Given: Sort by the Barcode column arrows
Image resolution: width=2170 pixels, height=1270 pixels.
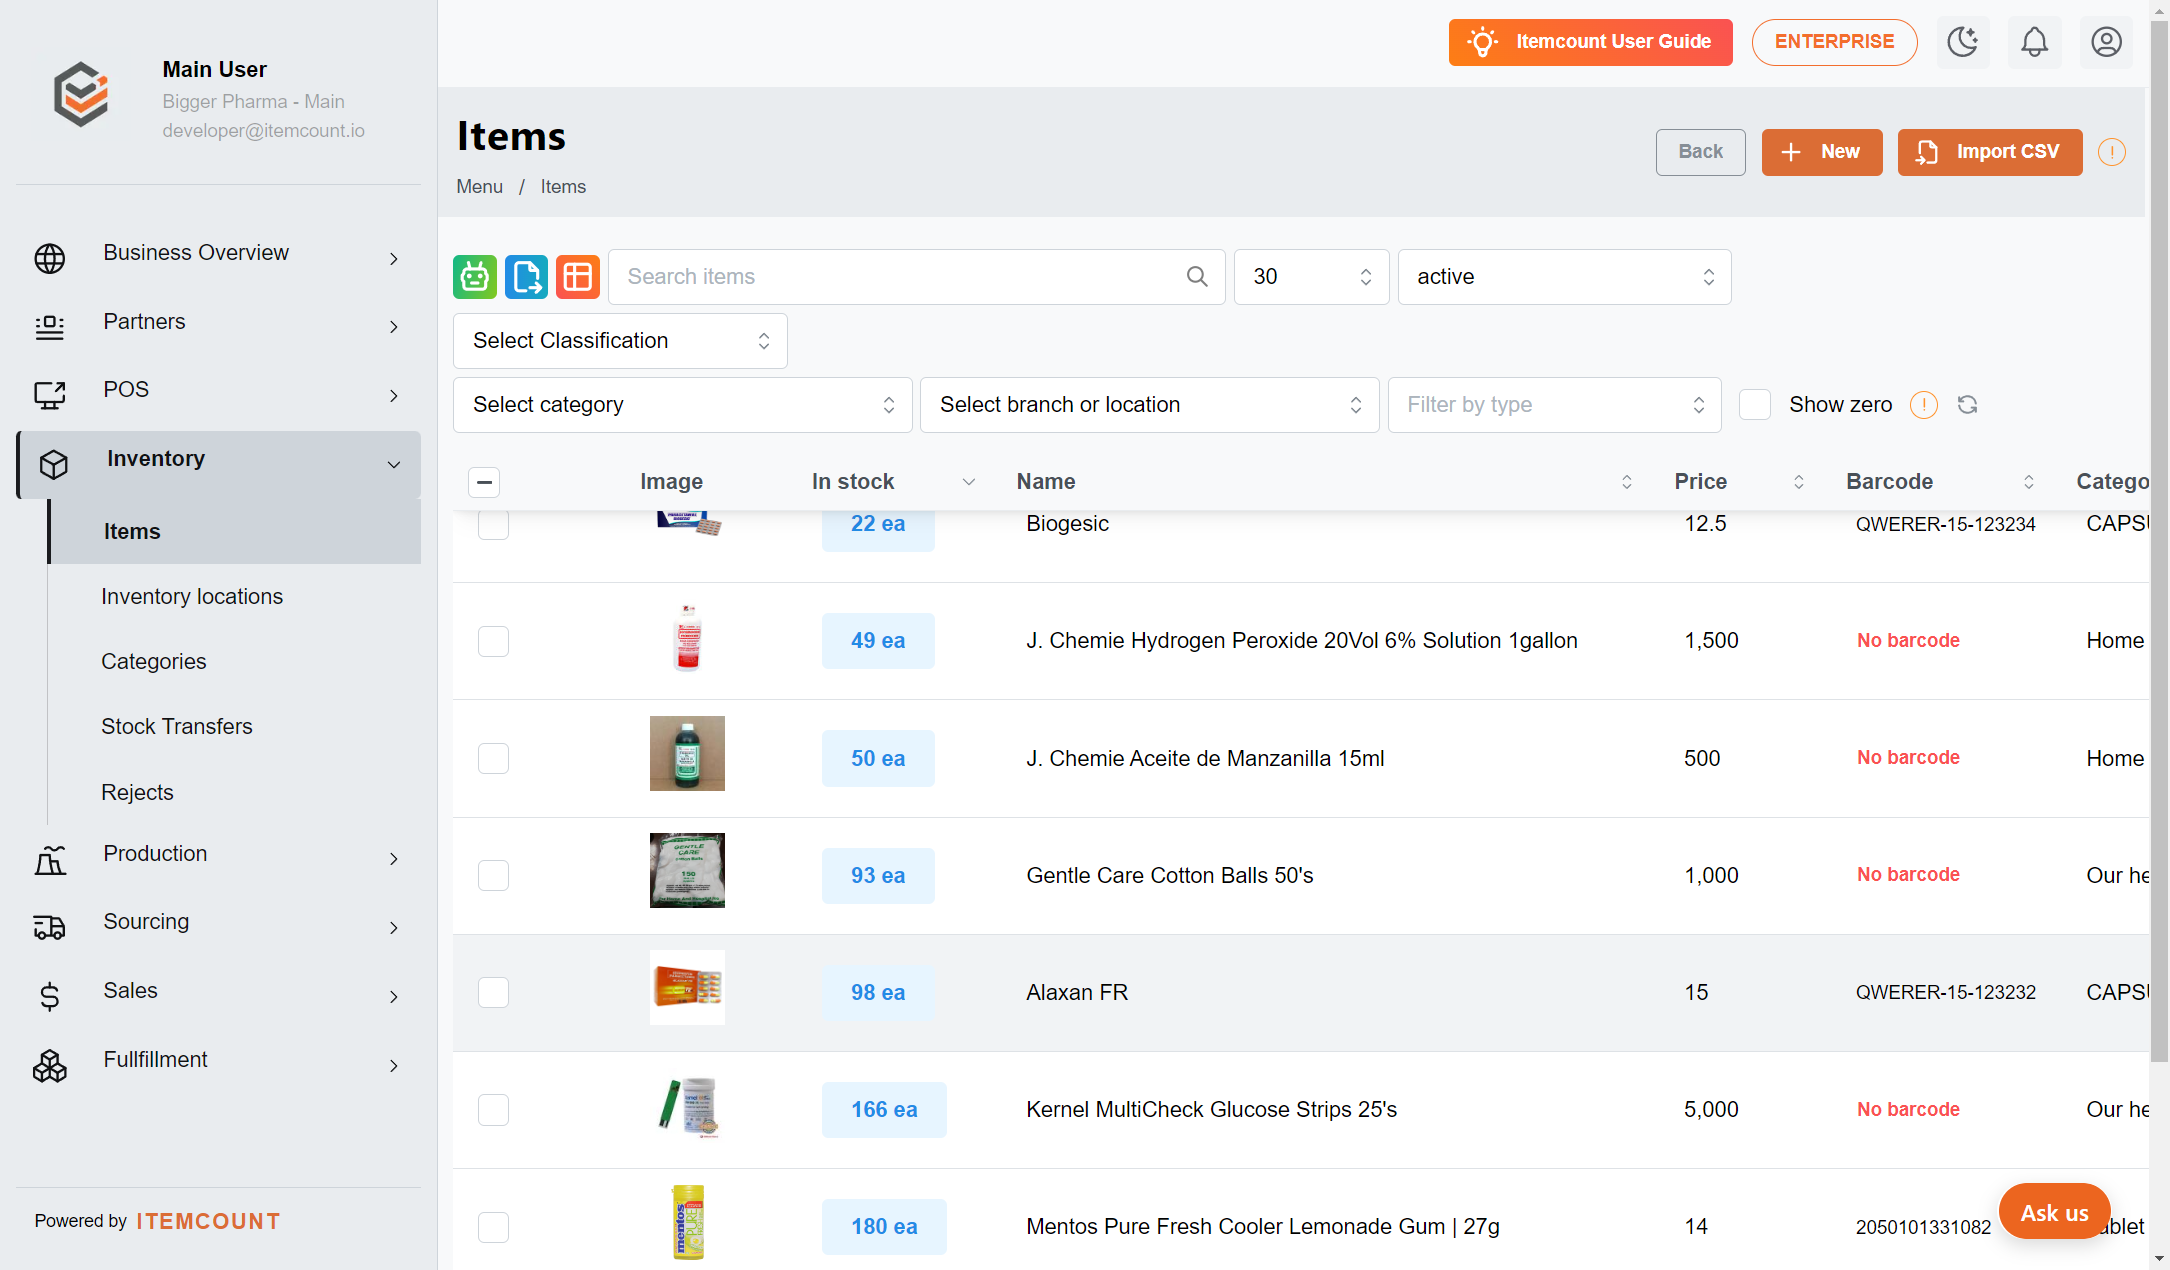Looking at the screenshot, I should 2029,482.
